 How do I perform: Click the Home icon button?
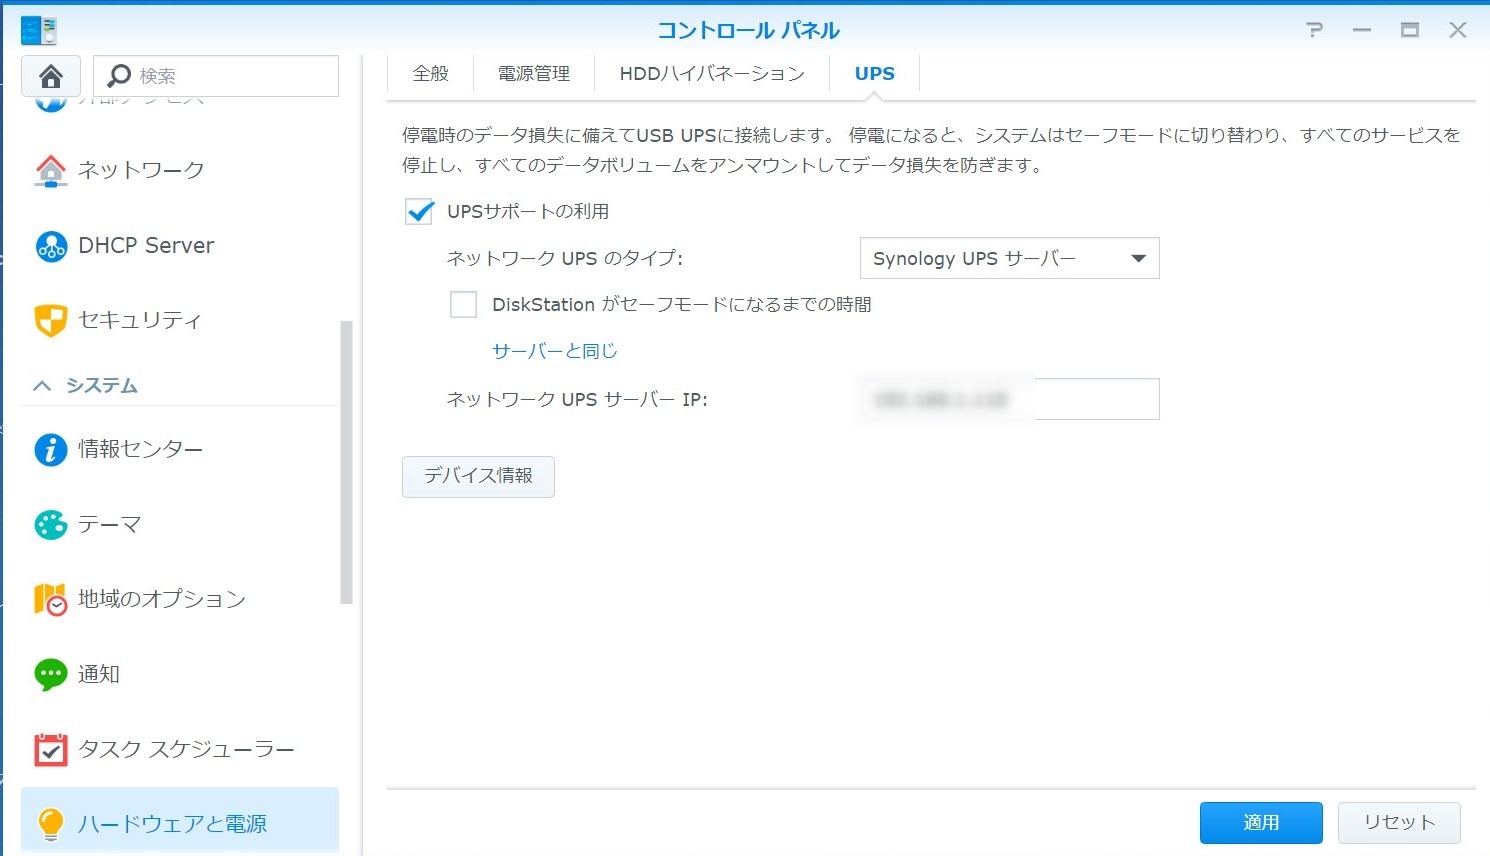coord(51,76)
